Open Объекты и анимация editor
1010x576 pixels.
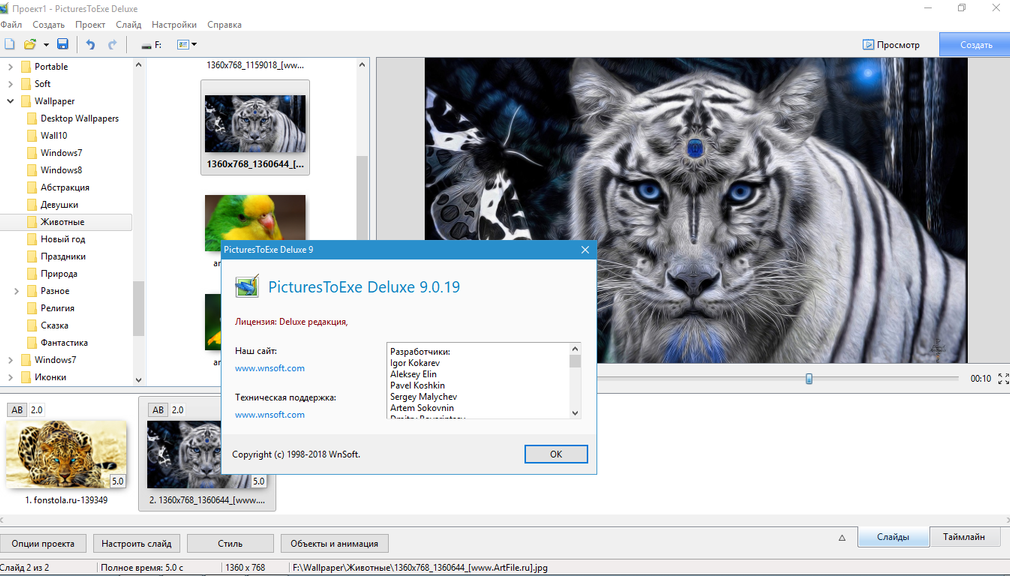coord(334,544)
